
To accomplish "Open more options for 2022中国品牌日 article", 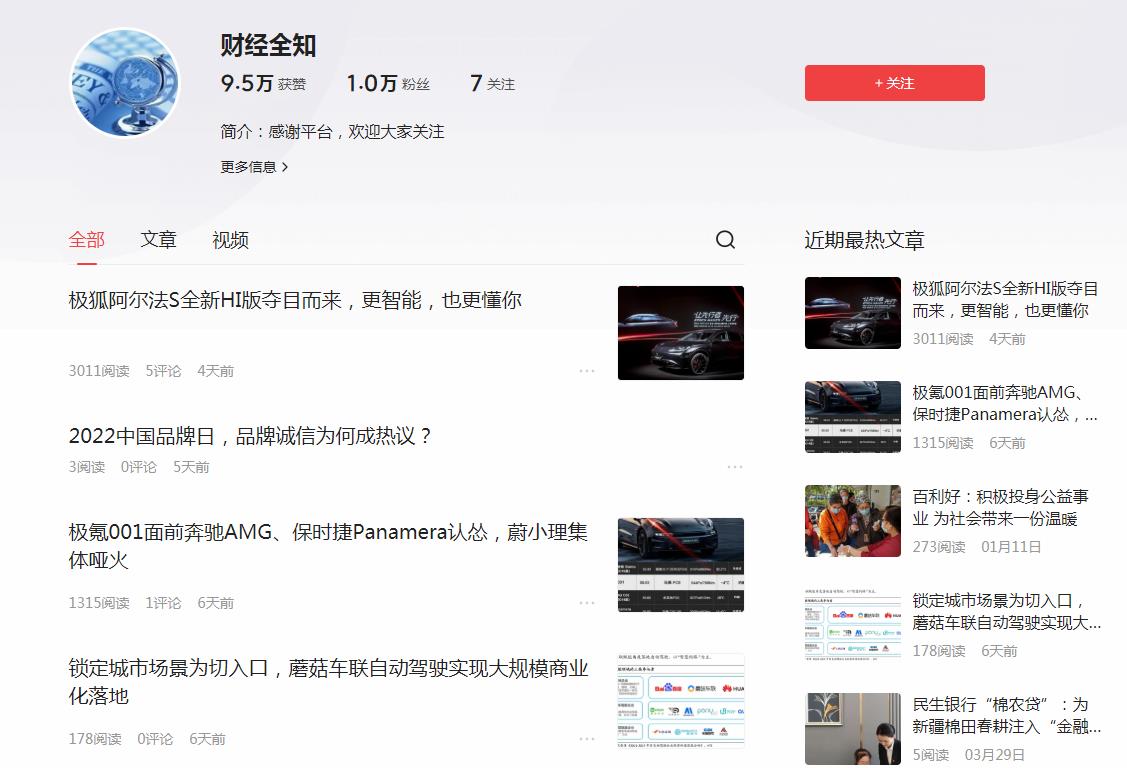I will click(735, 467).
